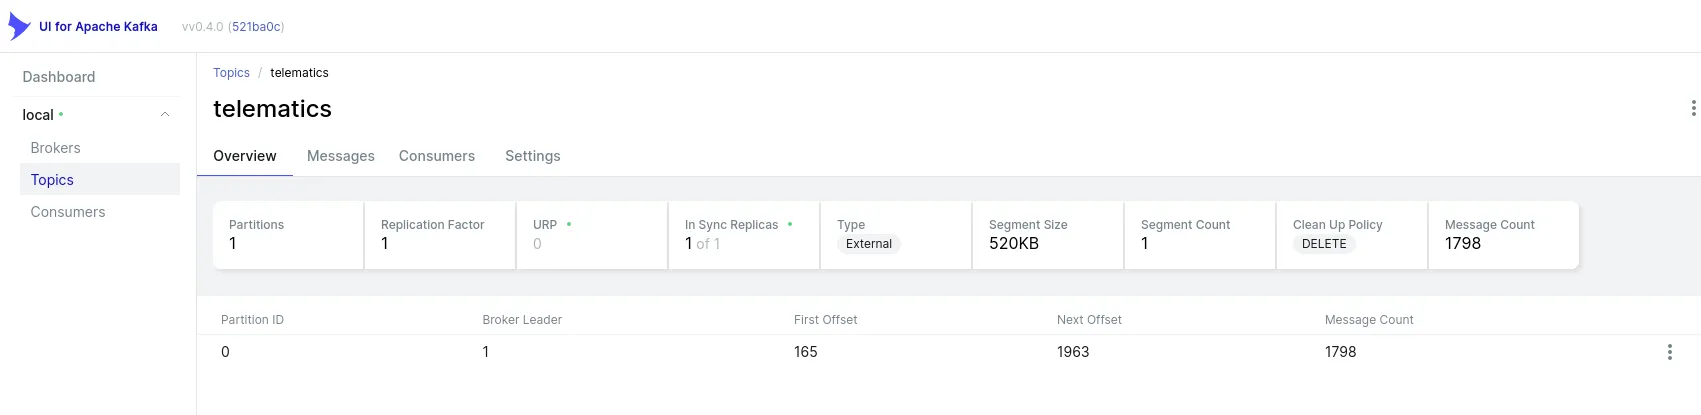The width and height of the screenshot is (1701, 415).
Task: Click the Topics breadcrumb link
Action: tap(231, 73)
